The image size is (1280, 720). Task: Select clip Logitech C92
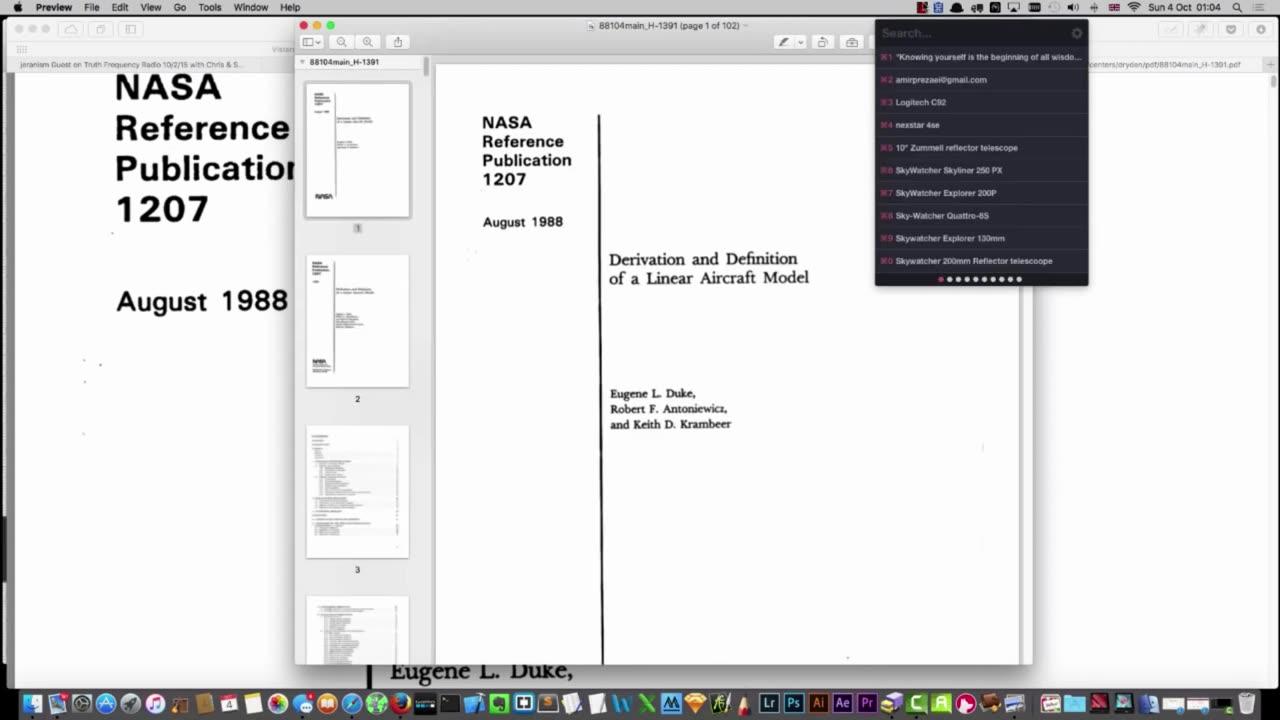981,102
